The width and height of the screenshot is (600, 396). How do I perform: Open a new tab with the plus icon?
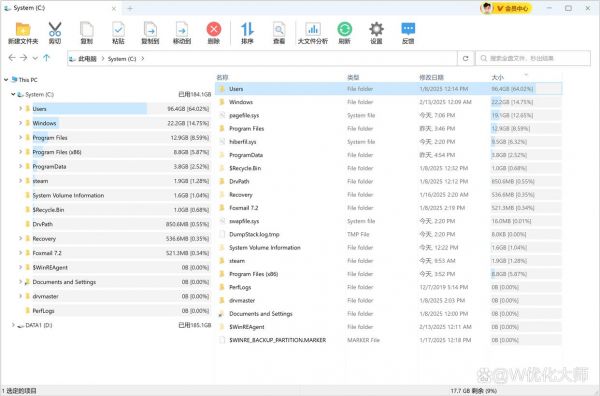pos(130,8)
